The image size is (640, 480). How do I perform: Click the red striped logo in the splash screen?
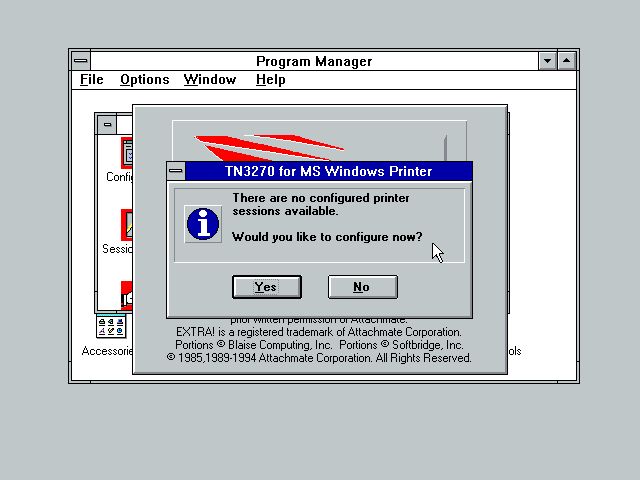[x=269, y=148]
